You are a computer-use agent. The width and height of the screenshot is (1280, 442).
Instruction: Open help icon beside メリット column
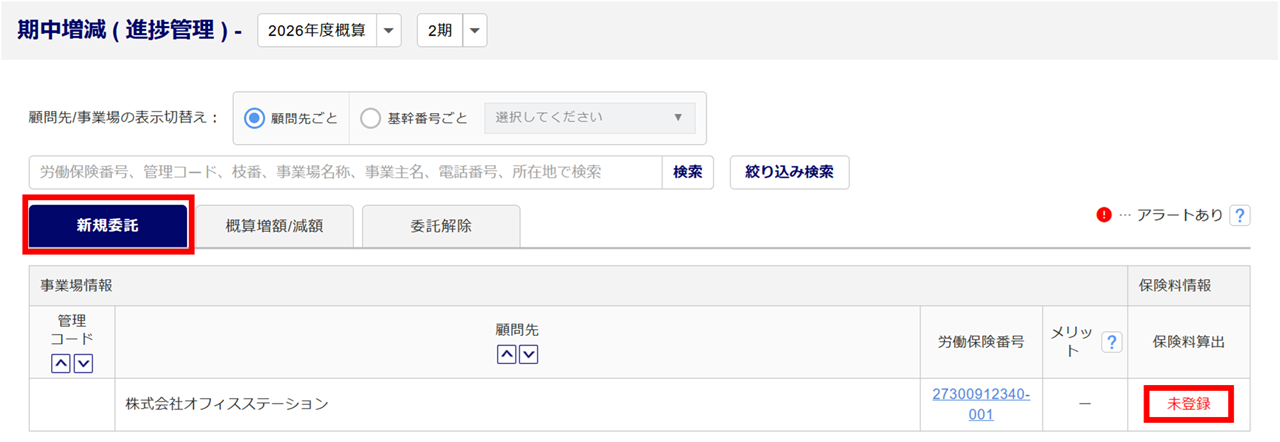pos(1110,343)
